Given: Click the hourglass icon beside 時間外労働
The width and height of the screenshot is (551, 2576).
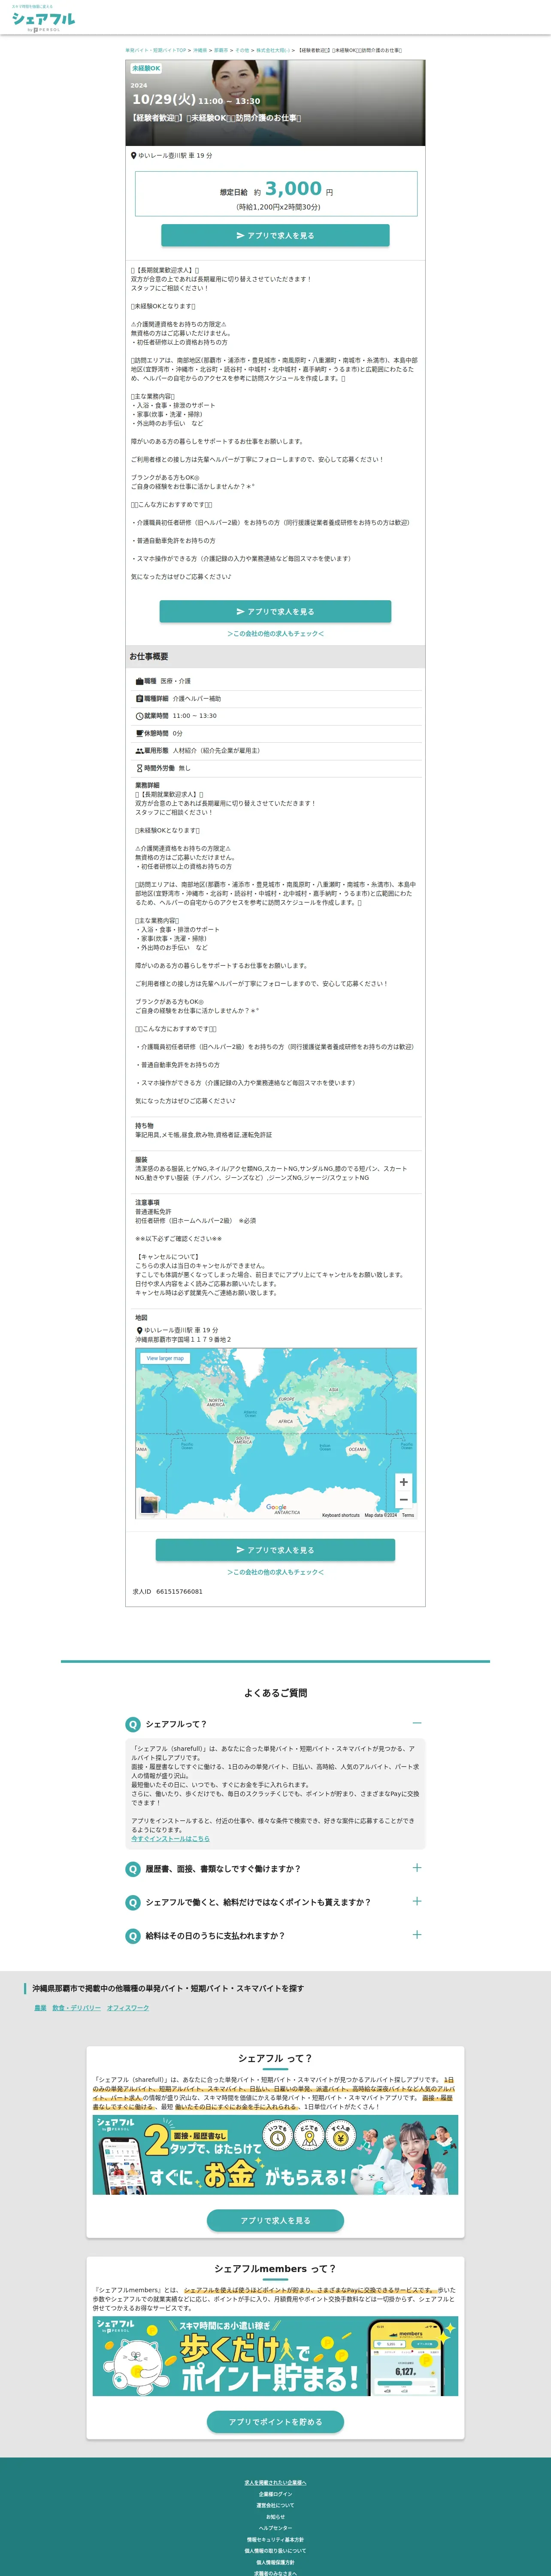Looking at the screenshot, I should tap(140, 768).
